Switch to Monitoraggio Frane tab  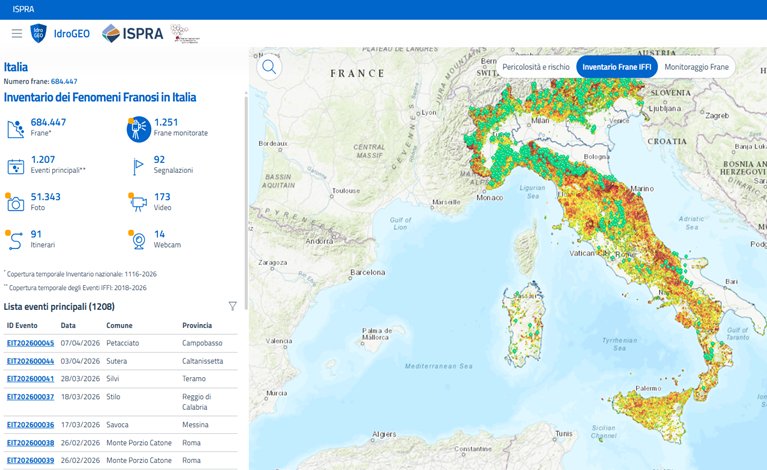[x=696, y=67]
